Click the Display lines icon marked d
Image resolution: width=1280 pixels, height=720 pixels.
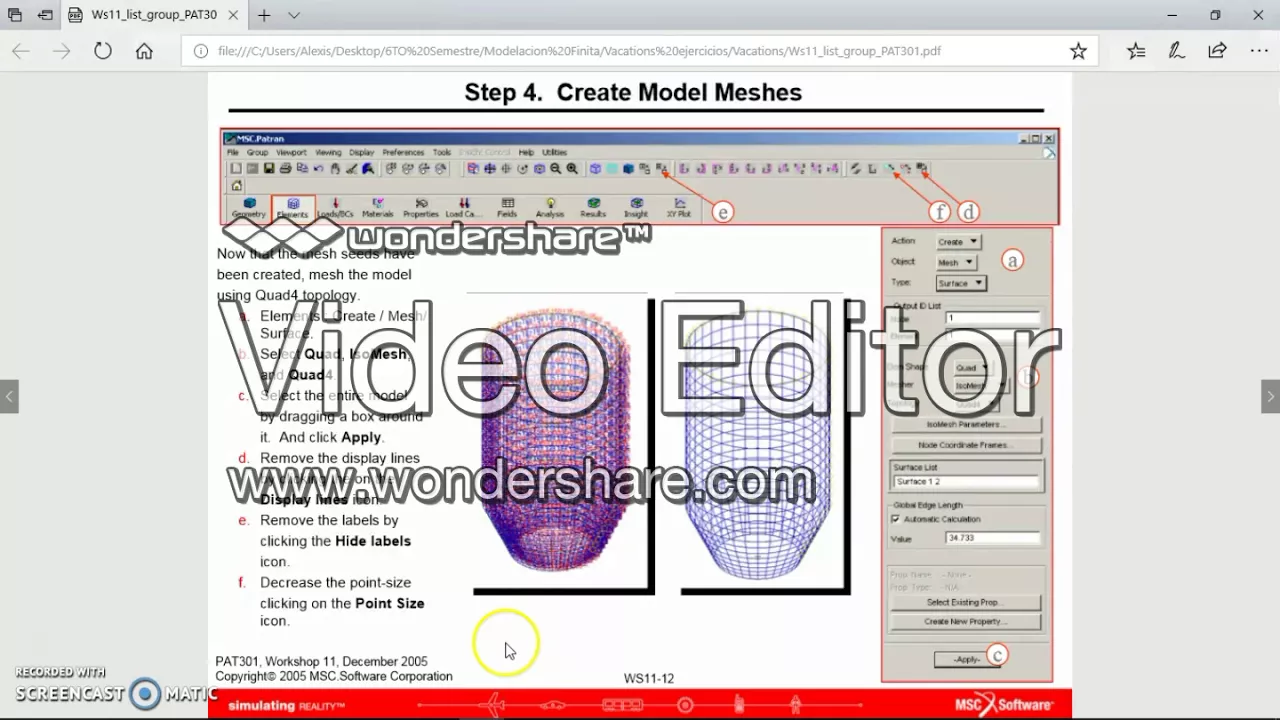point(921,168)
